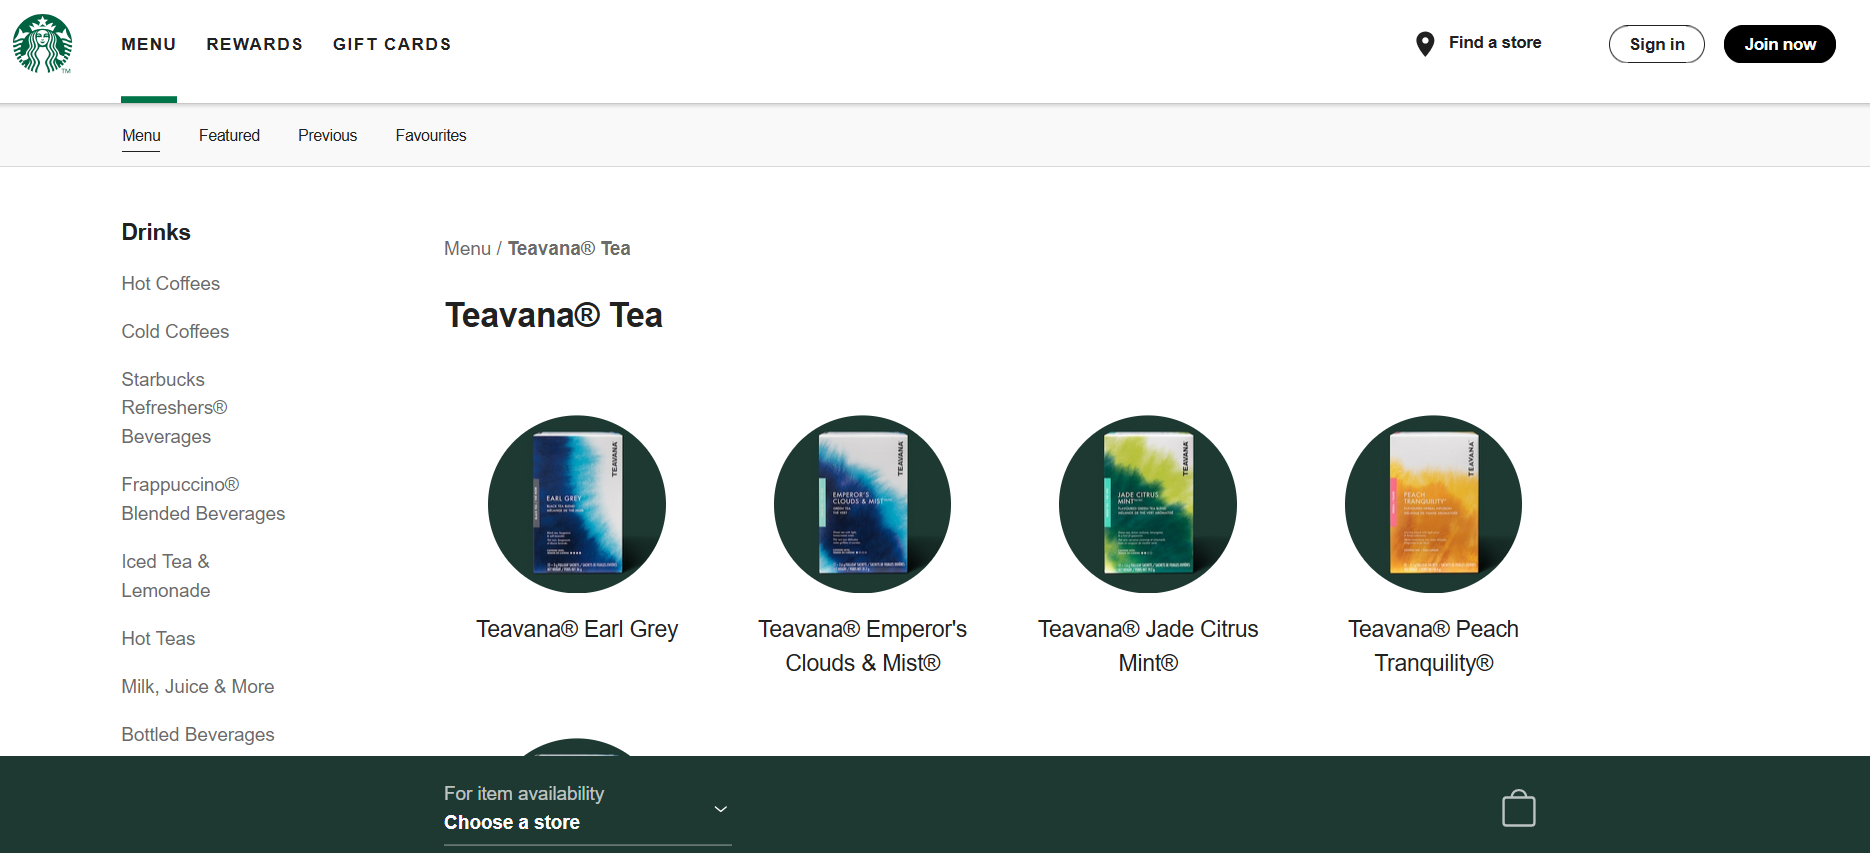Click the Join now button
Screen dimensions: 1870x853
[1779, 44]
